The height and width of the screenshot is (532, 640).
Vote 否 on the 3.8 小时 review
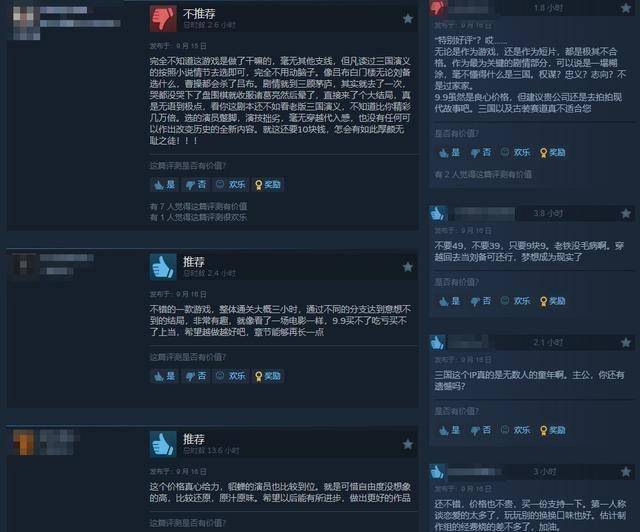(x=480, y=301)
